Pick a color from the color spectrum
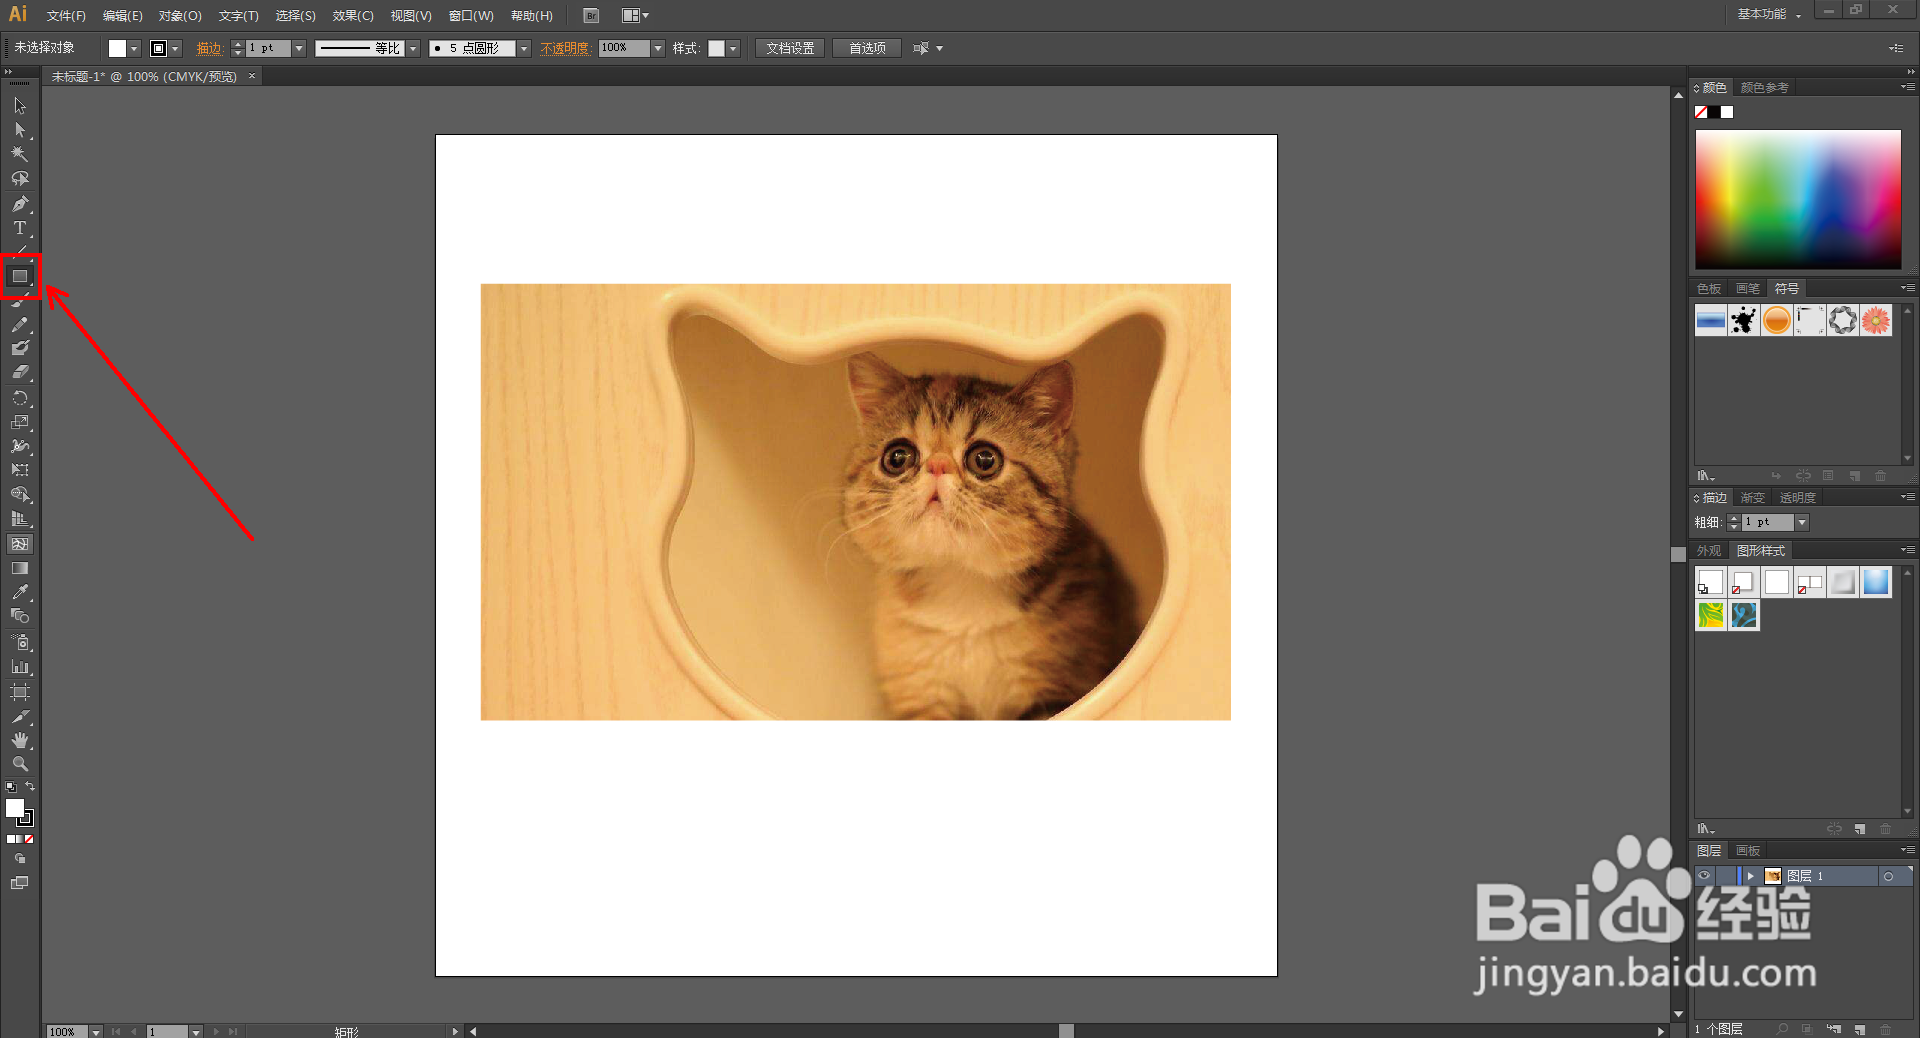Image resolution: width=1920 pixels, height=1038 pixels. pos(1798,199)
